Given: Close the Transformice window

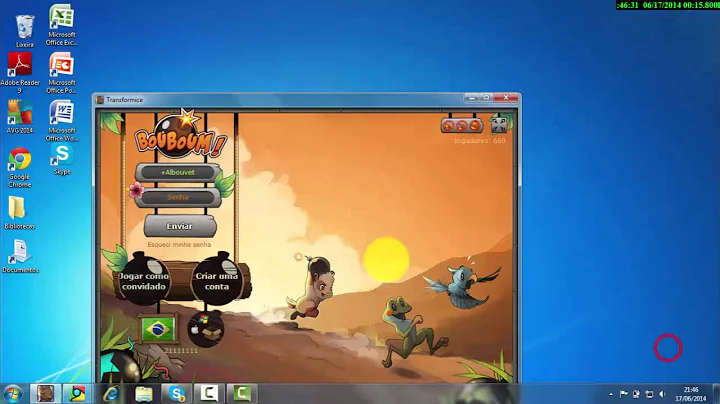Looking at the screenshot, I should (x=506, y=98).
